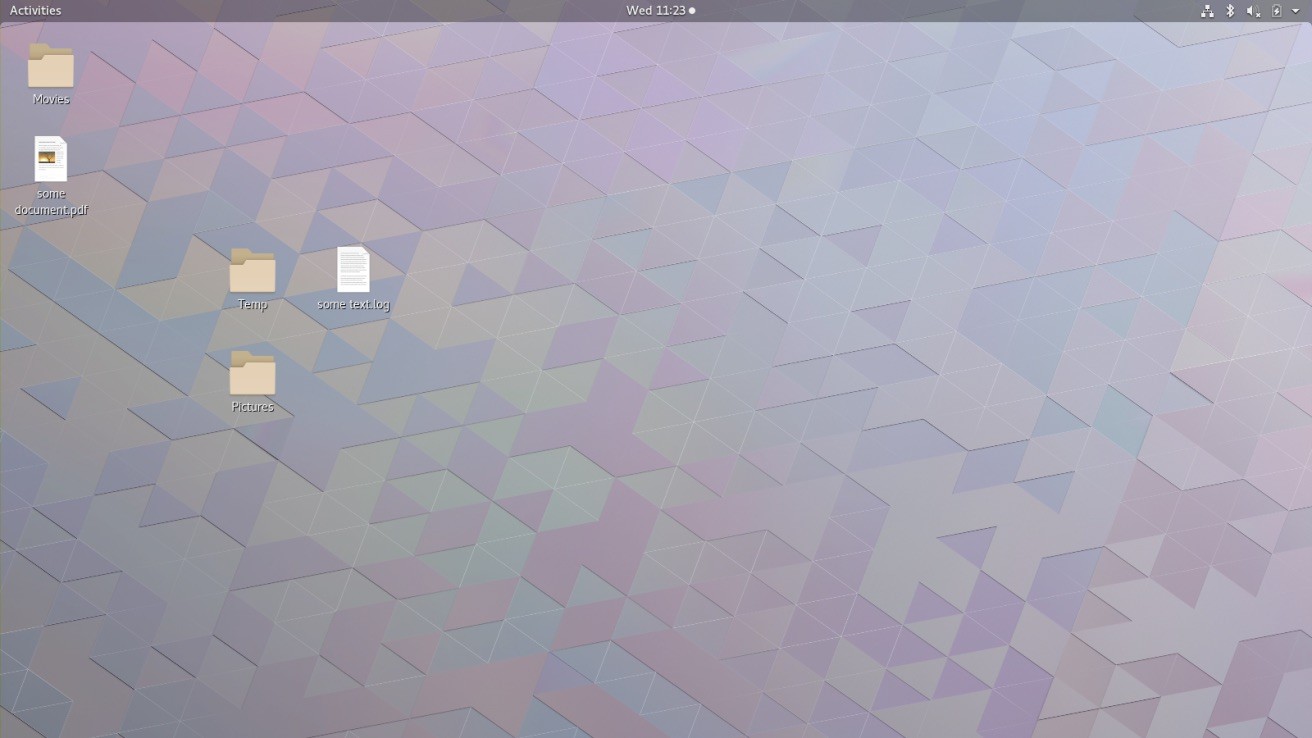Viewport: 1312px width, 738px height.
Task: Open the some text.log file
Action: tap(353, 267)
